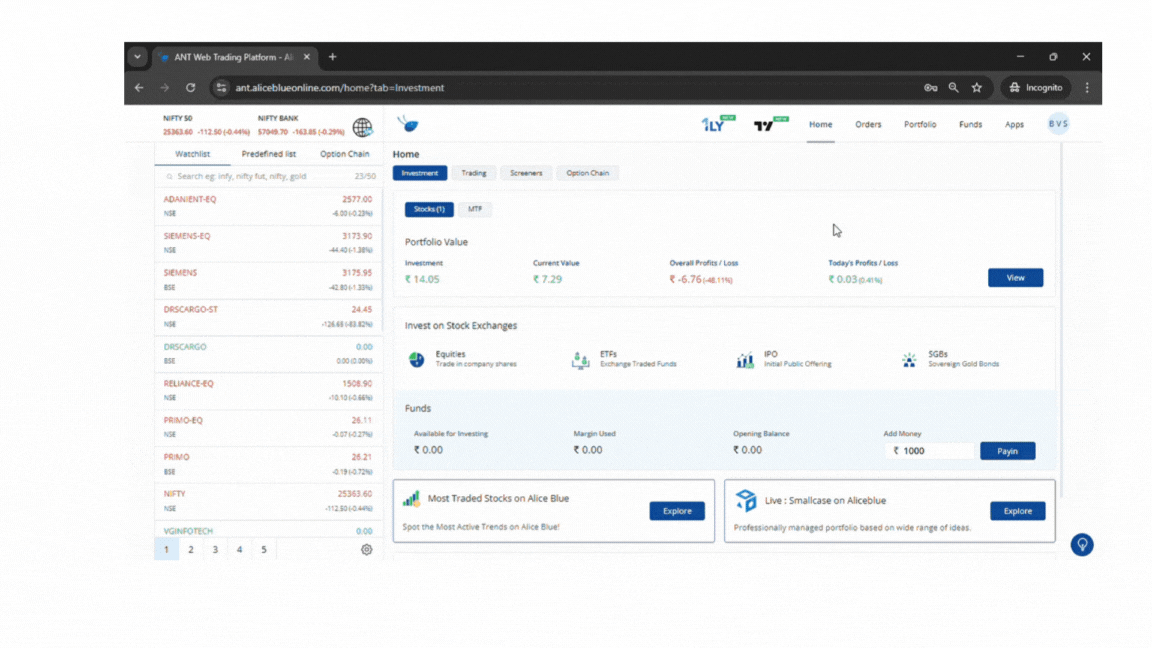Switch to watchlist page 1
Viewport: 1152px width, 648px height.
tap(166, 550)
